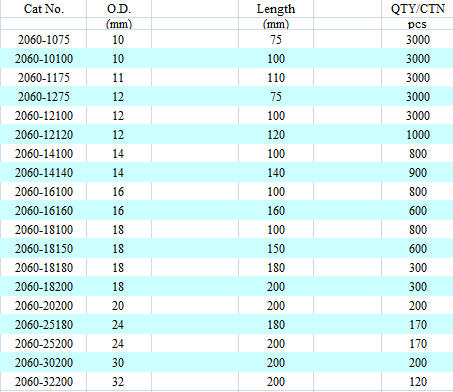Viewport: 453px width, 392px height.
Task: Click length value 200 in row 2060-32200
Action: tap(276, 382)
